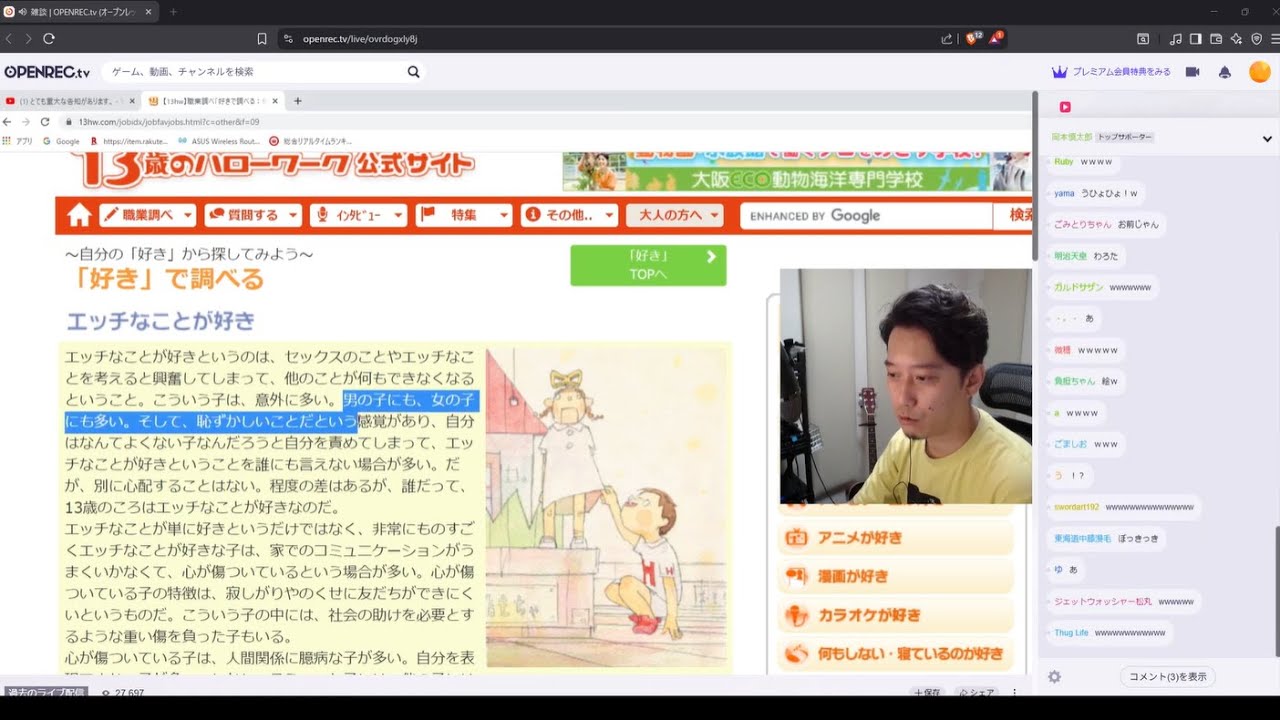Open the Brave playlist music note icon
The image size is (1280, 720).
coord(1175,39)
